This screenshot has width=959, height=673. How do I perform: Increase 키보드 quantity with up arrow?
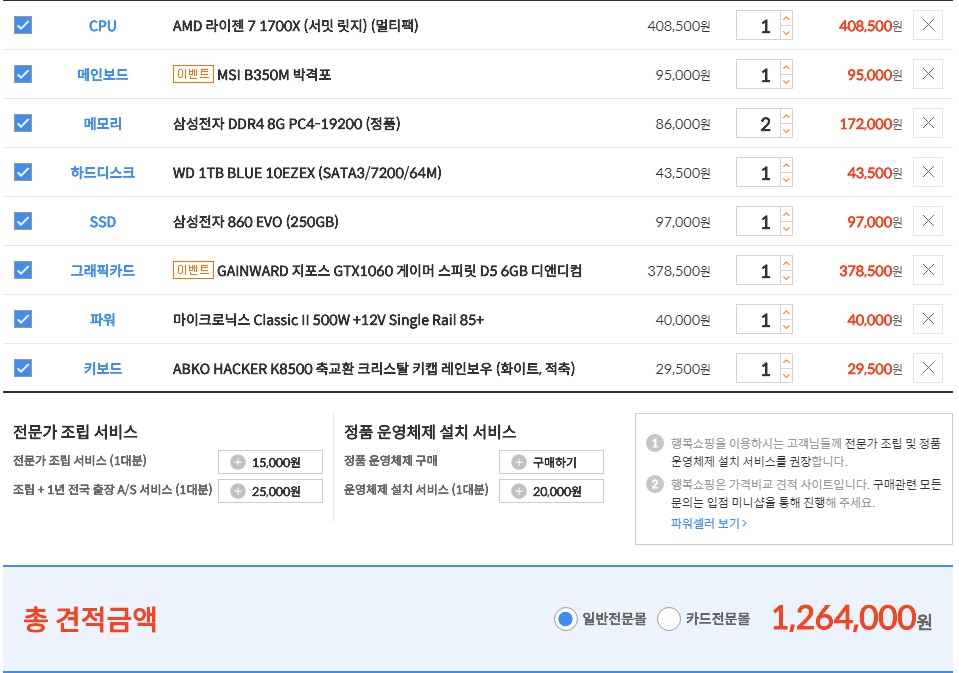click(787, 361)
